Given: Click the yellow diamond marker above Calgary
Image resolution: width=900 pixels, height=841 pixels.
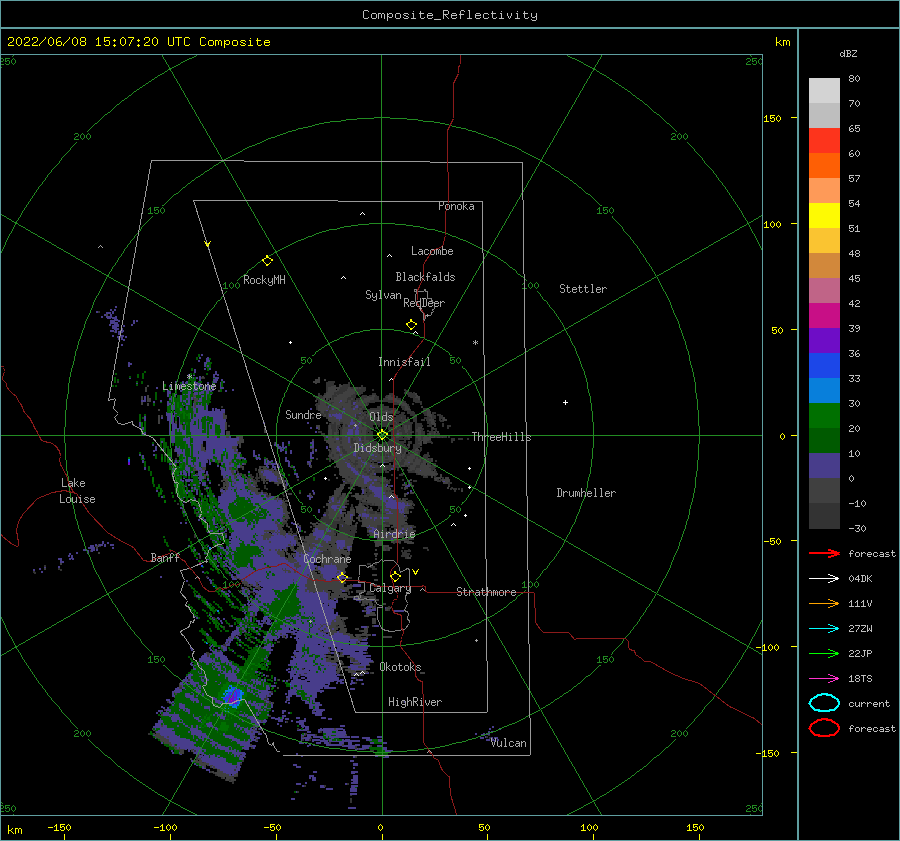Looking at the screenshot, I should pyautogui.click(x=395, y=576).
